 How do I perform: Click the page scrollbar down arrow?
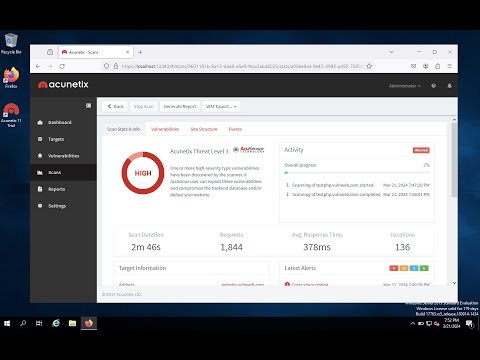[x=454, y=283]
